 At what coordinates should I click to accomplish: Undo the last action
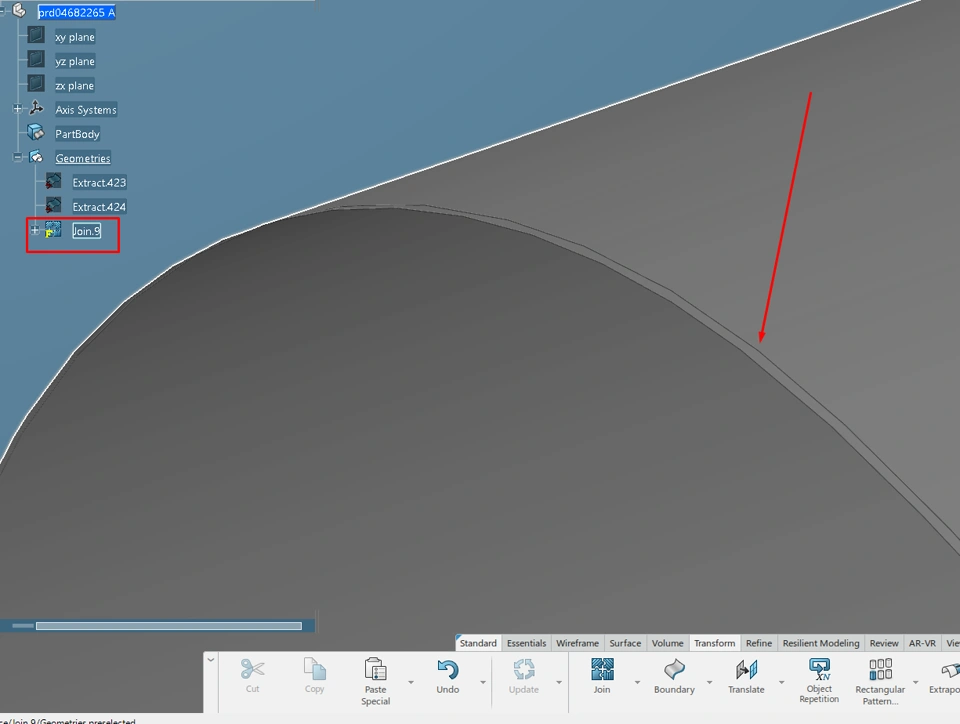[x=448, y=676]
